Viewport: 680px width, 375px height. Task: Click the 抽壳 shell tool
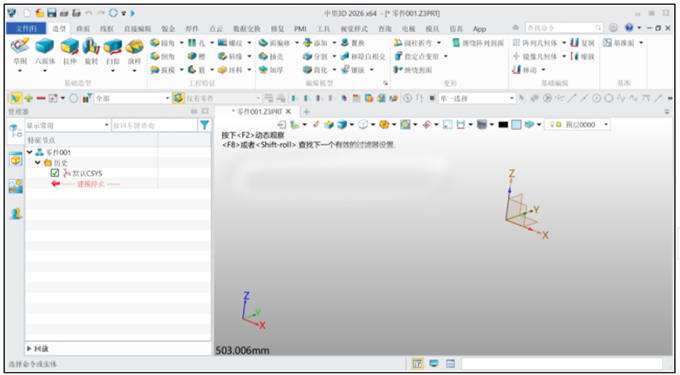(x=271, y=56)
